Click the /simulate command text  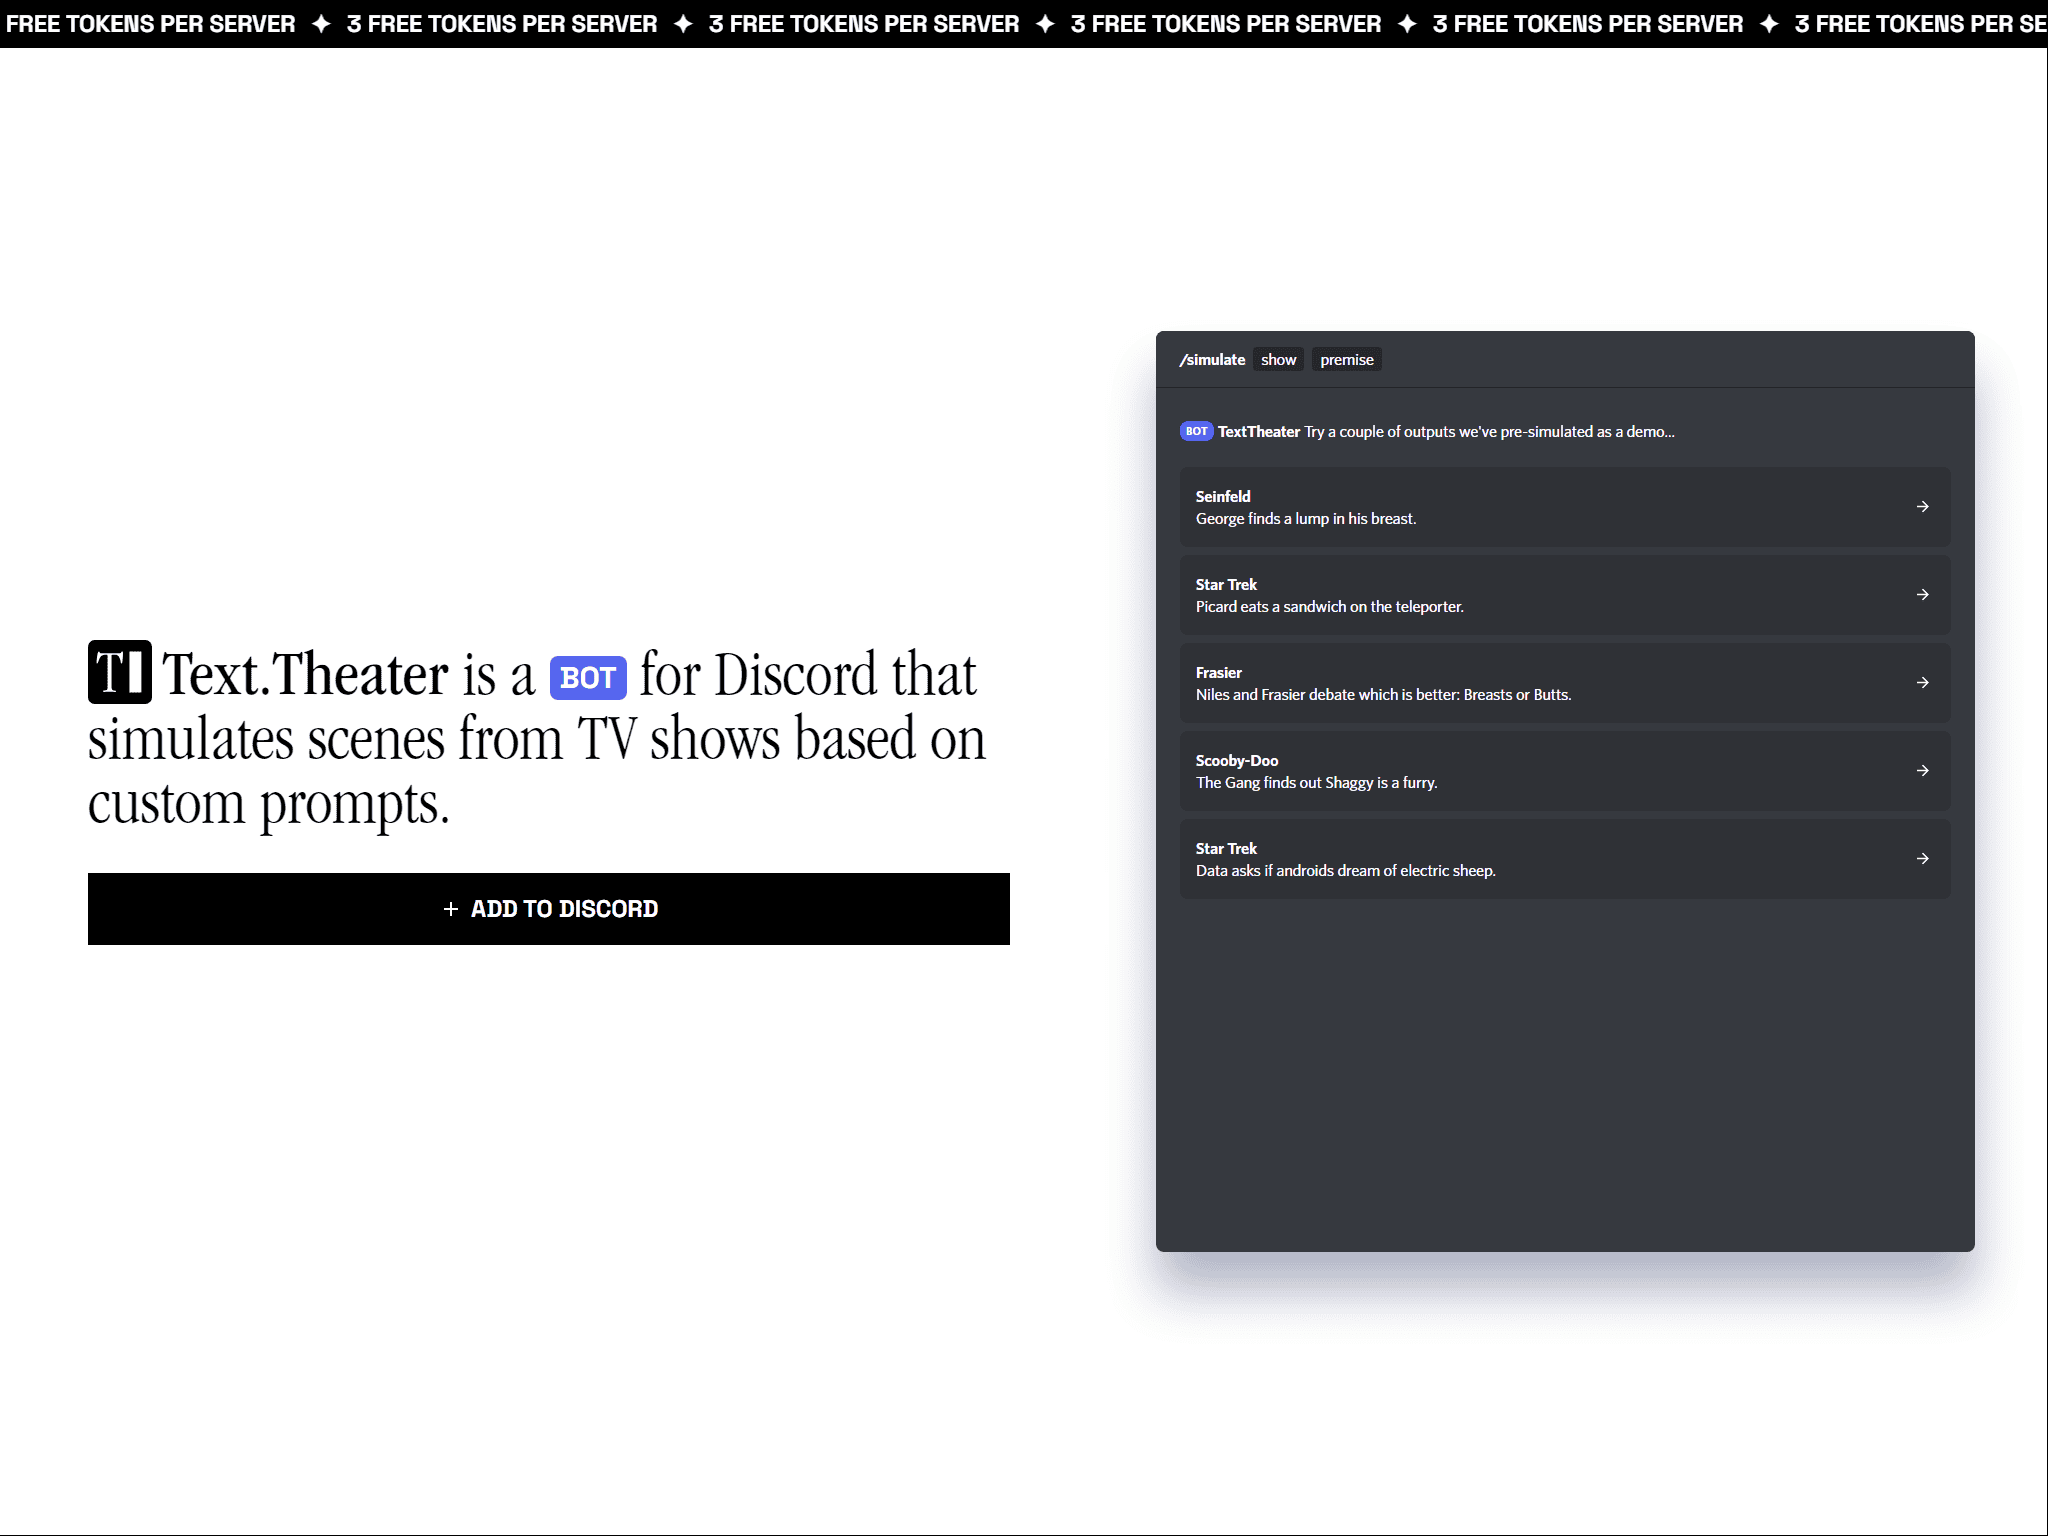1212,360
